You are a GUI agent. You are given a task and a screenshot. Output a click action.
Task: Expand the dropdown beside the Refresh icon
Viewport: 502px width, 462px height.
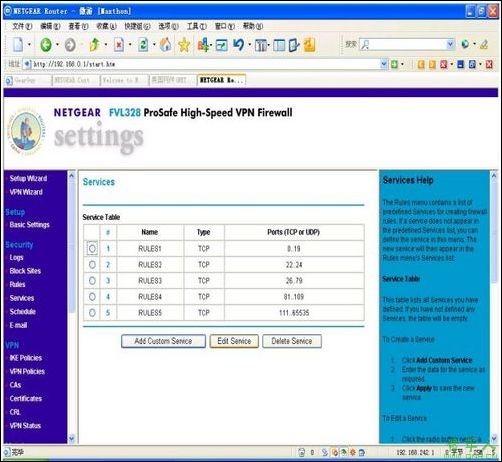click(x=154, y=45)
